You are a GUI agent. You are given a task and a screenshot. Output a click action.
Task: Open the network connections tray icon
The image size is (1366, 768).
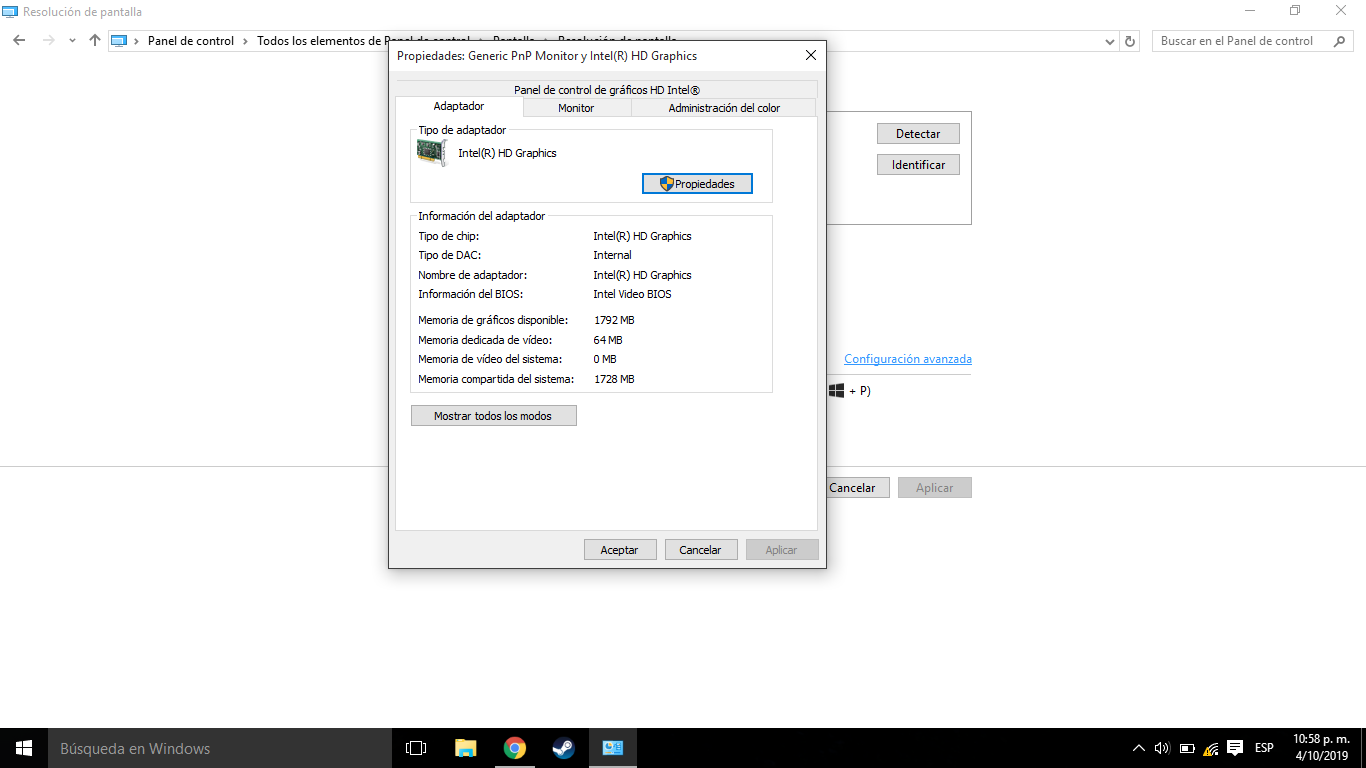click(1211, 748)
